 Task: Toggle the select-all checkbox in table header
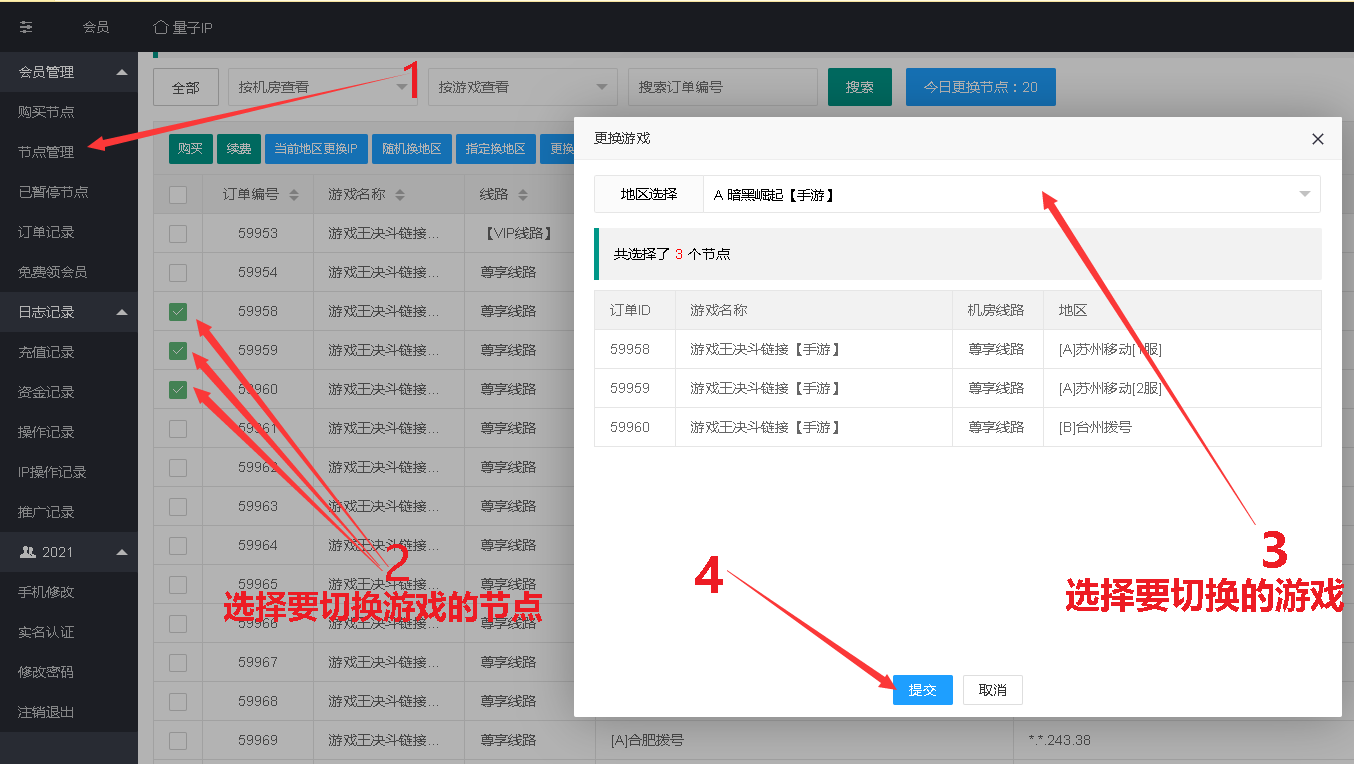click(178, 195)
